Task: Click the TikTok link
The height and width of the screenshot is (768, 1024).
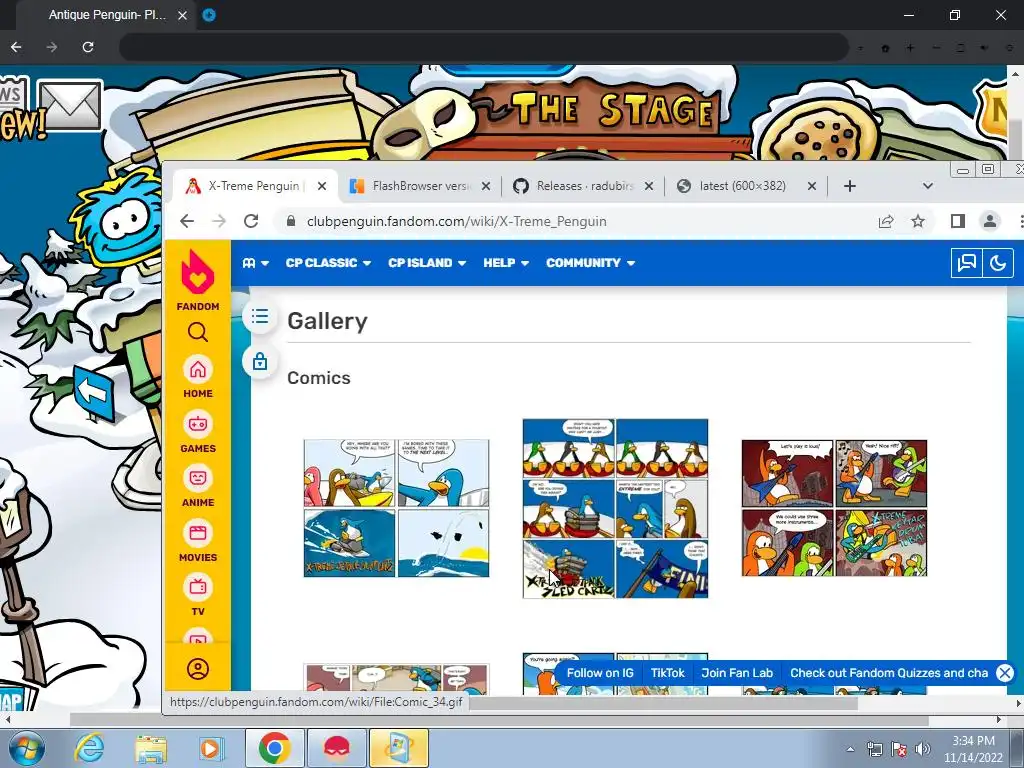Action: tap(667, 673)
